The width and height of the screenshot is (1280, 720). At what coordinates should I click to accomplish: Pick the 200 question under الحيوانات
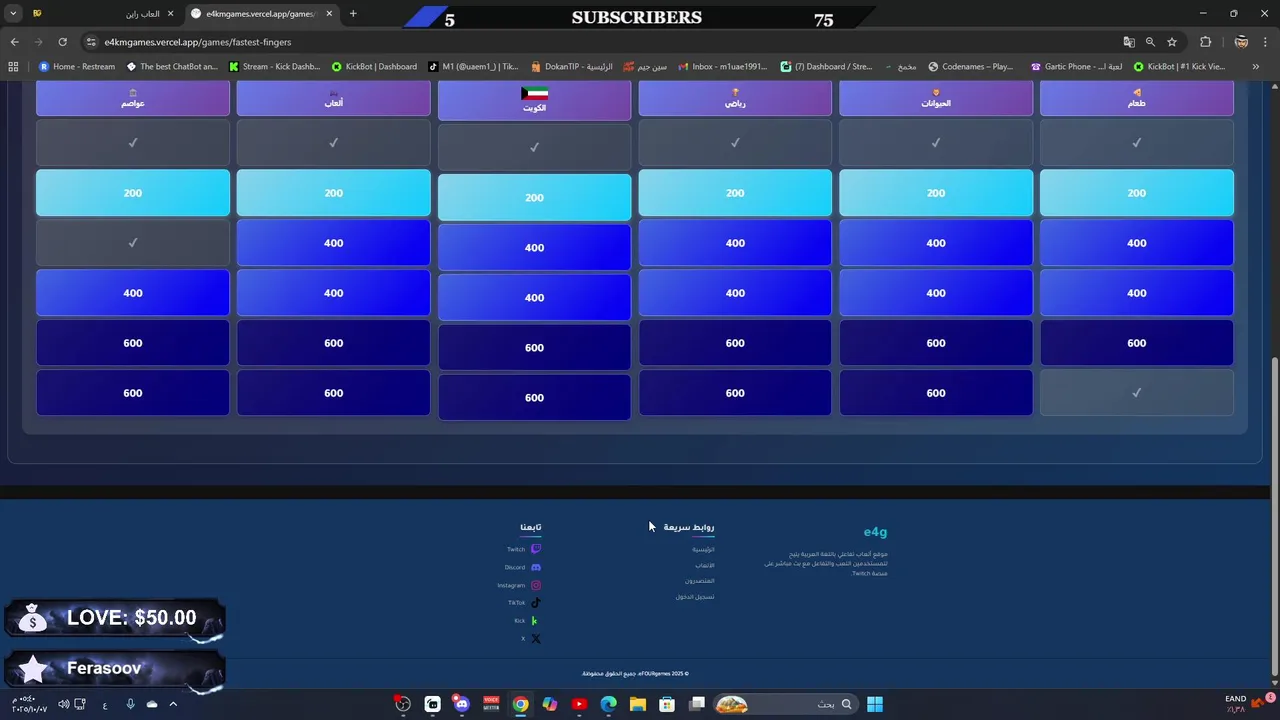tap(936, 193)
